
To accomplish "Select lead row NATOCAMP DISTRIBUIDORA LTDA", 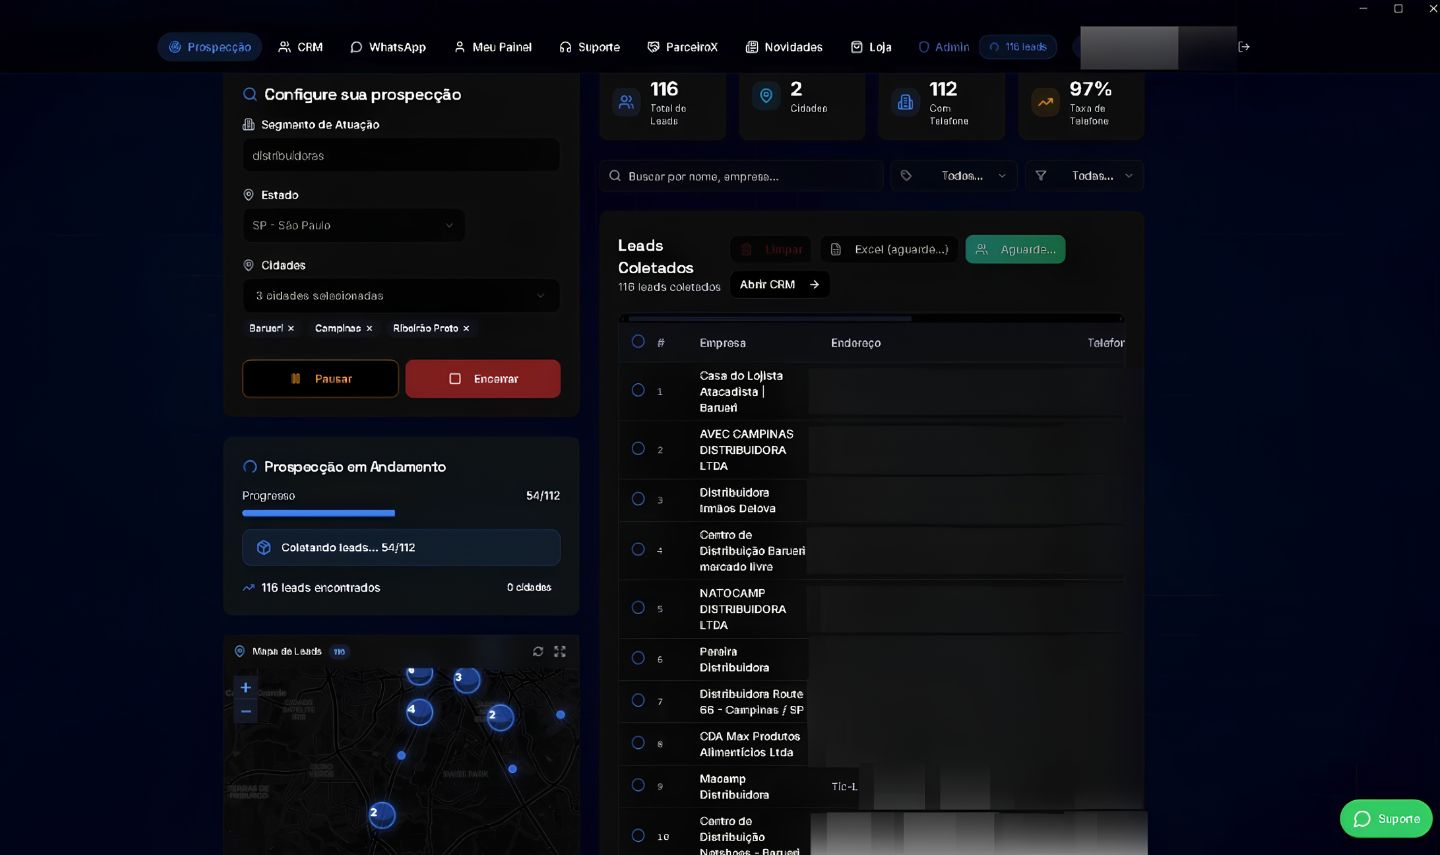I will pyautogui.click(x=638, y=608).
